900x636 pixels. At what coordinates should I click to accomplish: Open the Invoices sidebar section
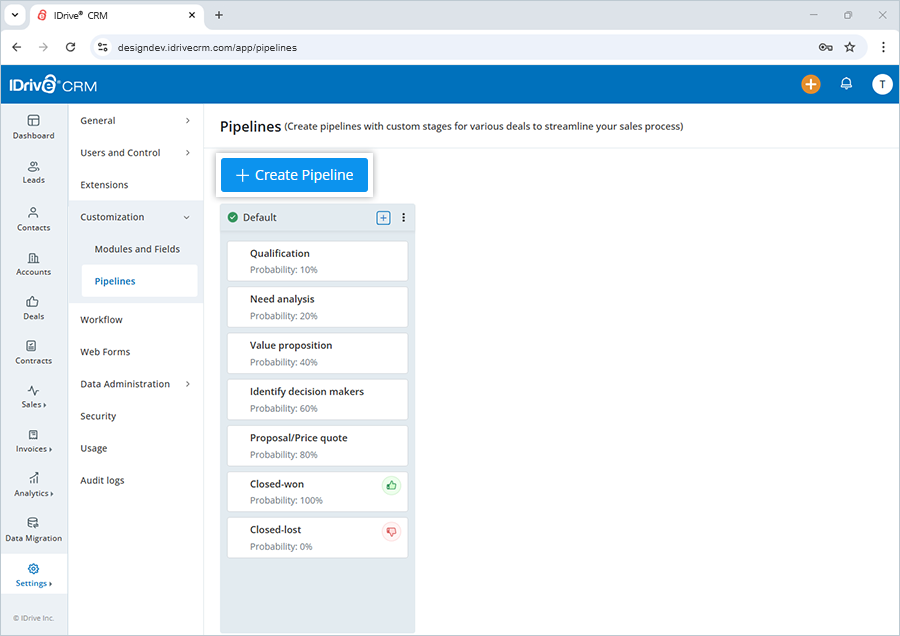pos(33,440)
